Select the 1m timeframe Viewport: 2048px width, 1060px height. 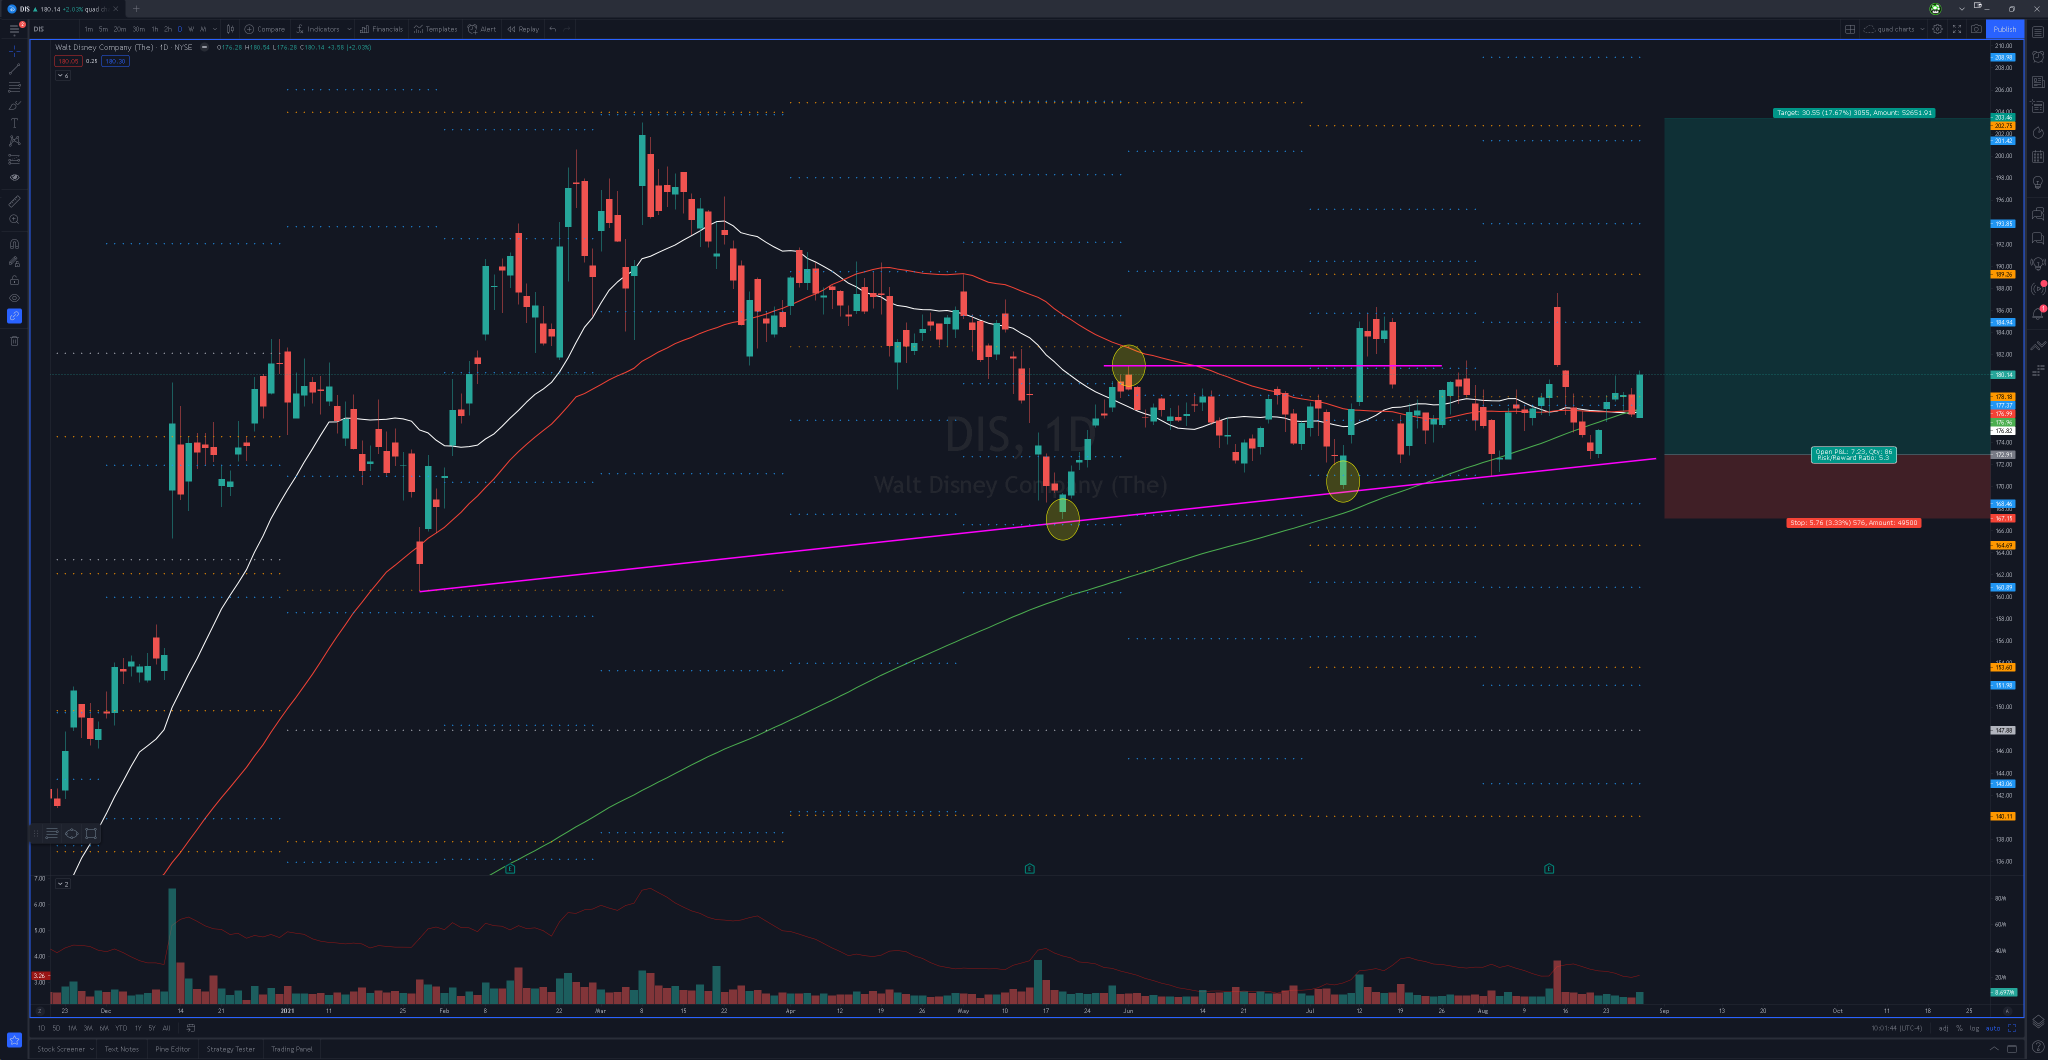(89, 29)
